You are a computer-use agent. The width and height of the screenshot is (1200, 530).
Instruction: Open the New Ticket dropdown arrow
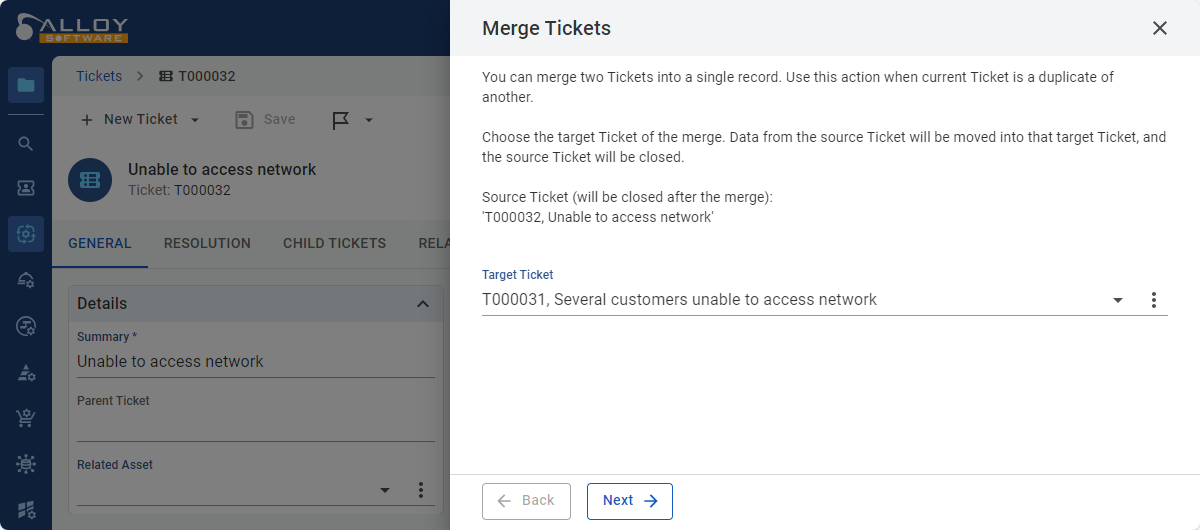point(195,120)
